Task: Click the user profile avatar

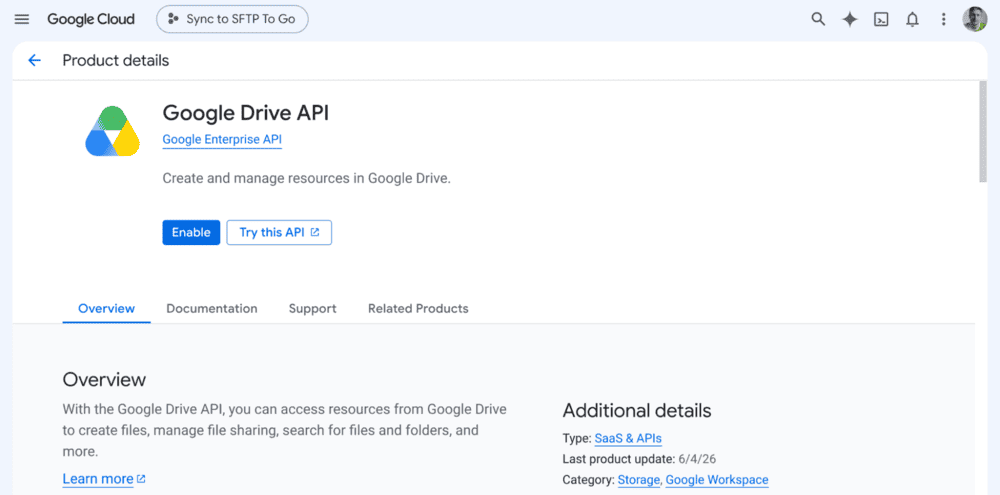Action: tap(974, 19)
